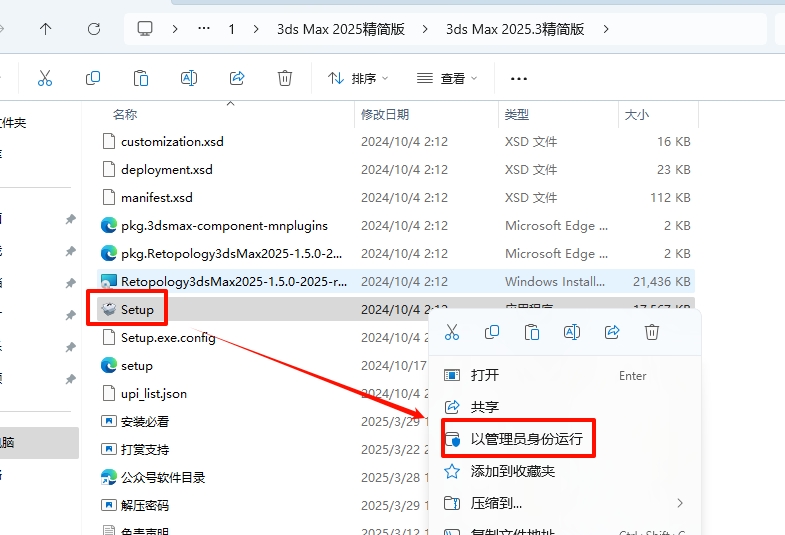
Task: Click the Edge icon beside the lowercase setup file
Action: 109,366
